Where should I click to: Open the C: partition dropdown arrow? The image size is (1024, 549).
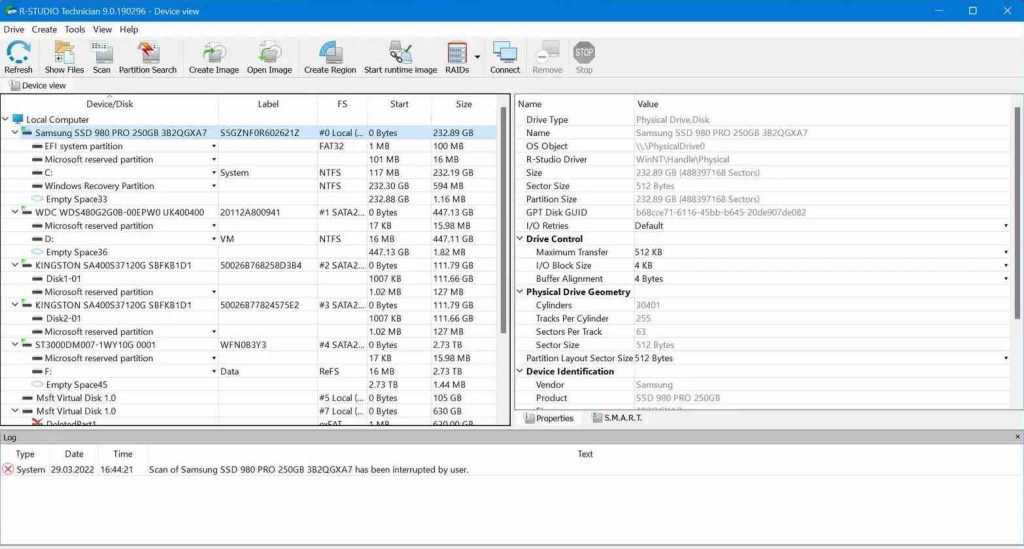(214, 173)
